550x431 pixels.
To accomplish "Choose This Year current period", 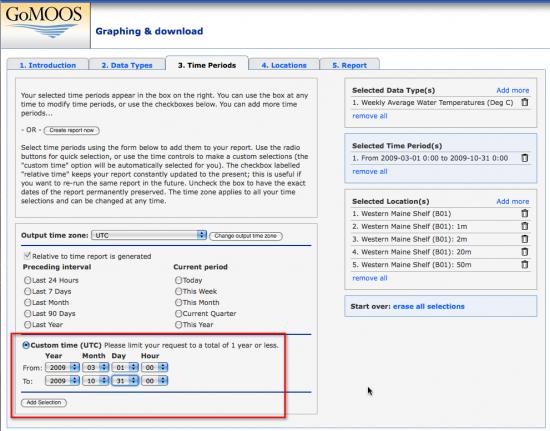I will (178, 325).
